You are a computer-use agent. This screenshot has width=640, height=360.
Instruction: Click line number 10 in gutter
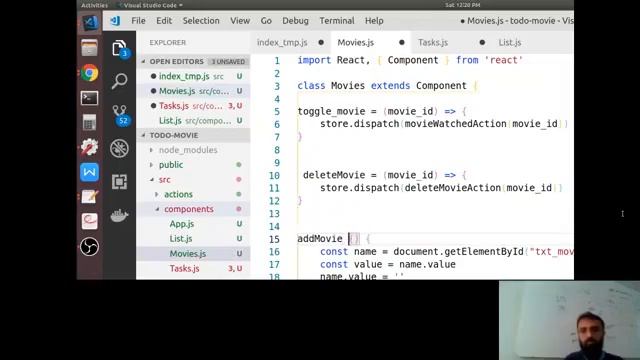pos(274,175)
